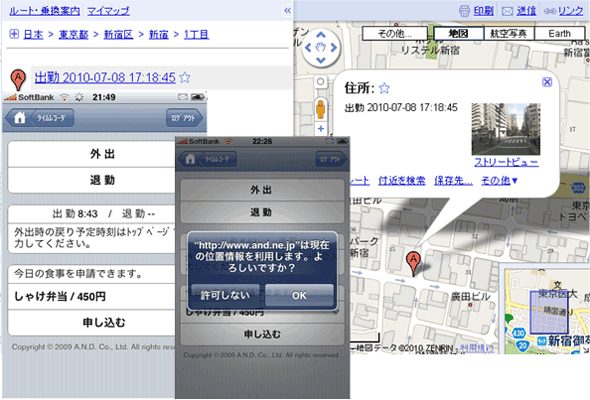Image resolution: width=590 pixels, height=400 pixels.
Task: Open the ルート・乗換案内 link
Action: (x=44, y=11)
